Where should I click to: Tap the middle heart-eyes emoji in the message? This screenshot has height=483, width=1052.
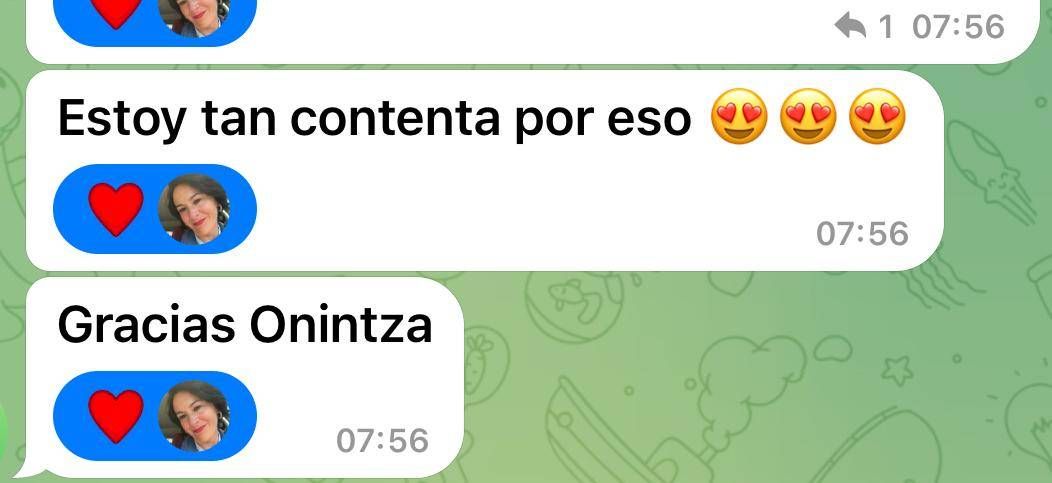[x=808, y=116]
